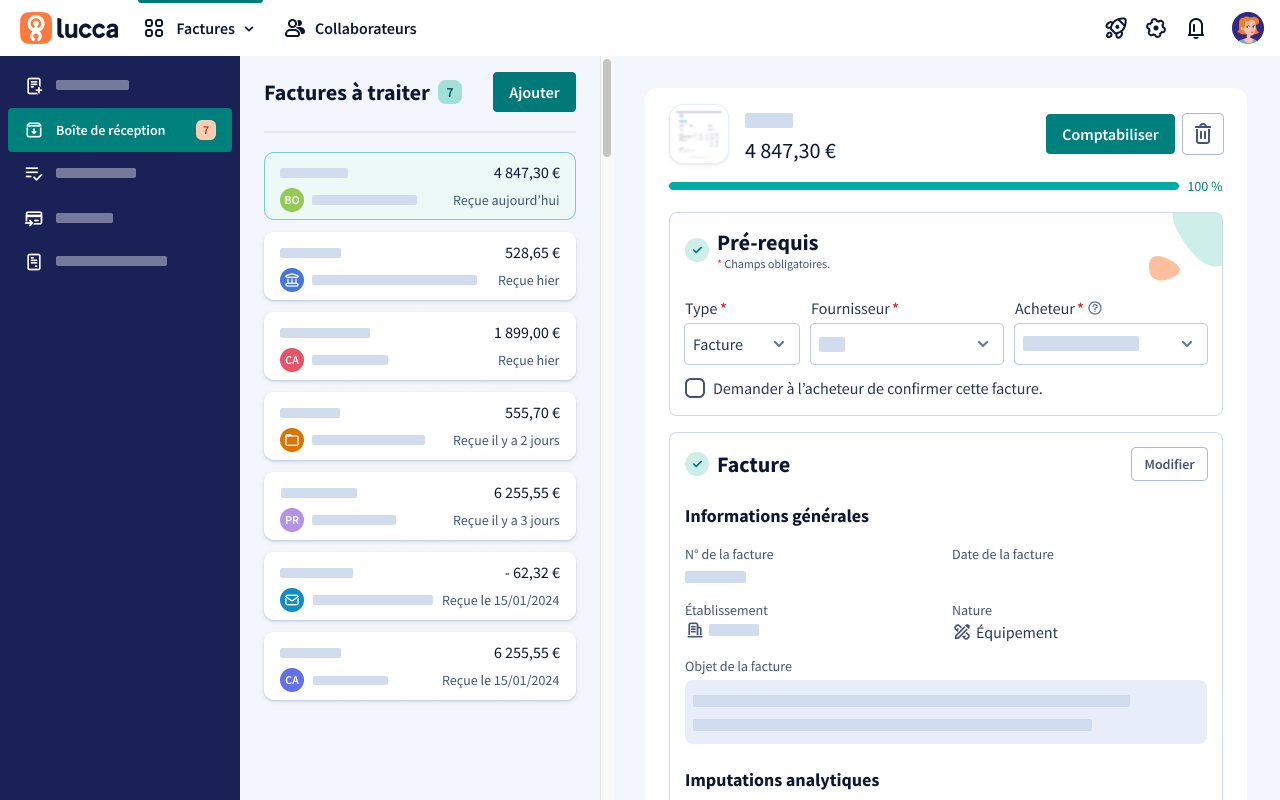
Task: Open the rocket launcher icon in top bar
Action: (1116, 28)
